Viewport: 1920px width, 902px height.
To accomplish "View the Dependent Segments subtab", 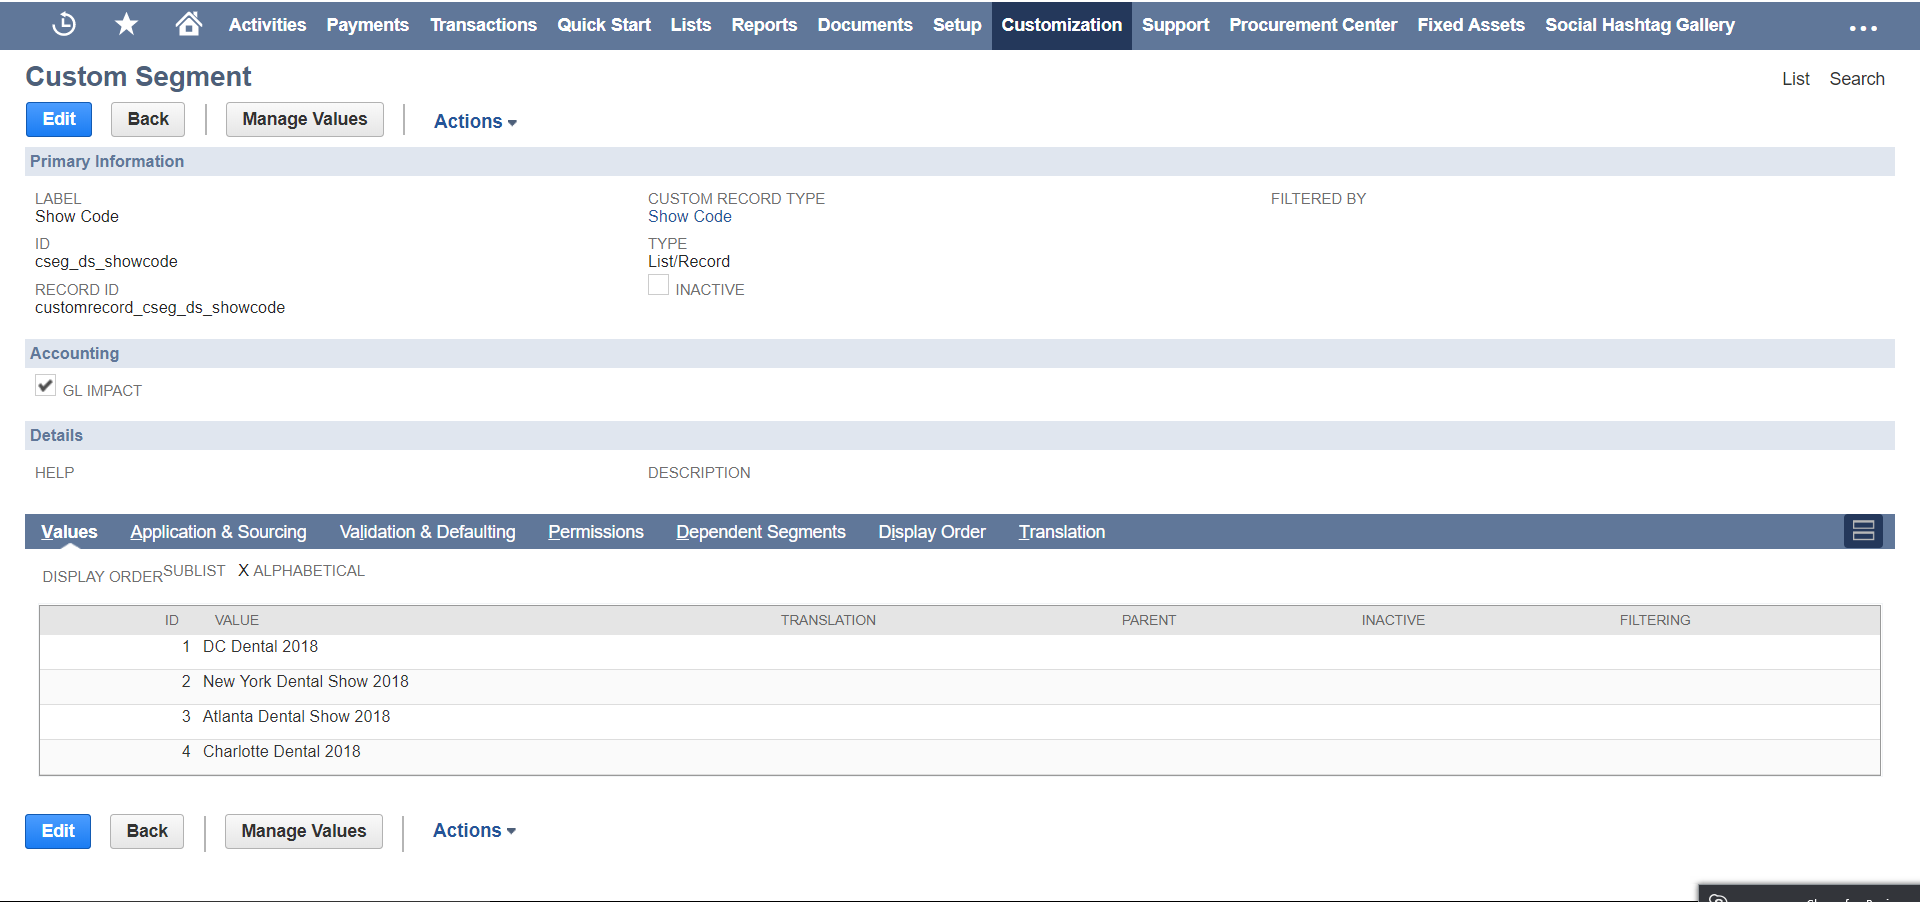I will click(x=760, y=531).
